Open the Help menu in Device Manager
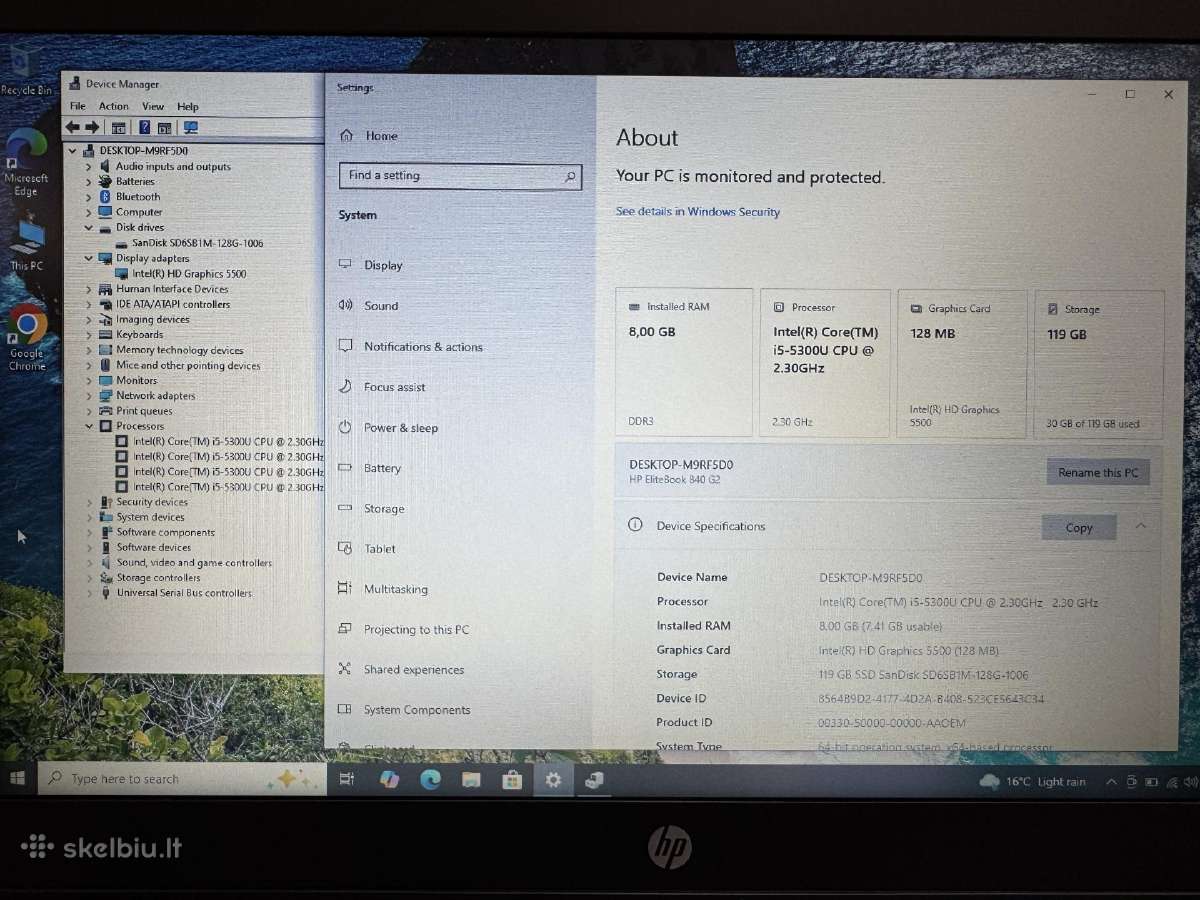This screenshot has height=900, width=1200. [x=188, y=106]
